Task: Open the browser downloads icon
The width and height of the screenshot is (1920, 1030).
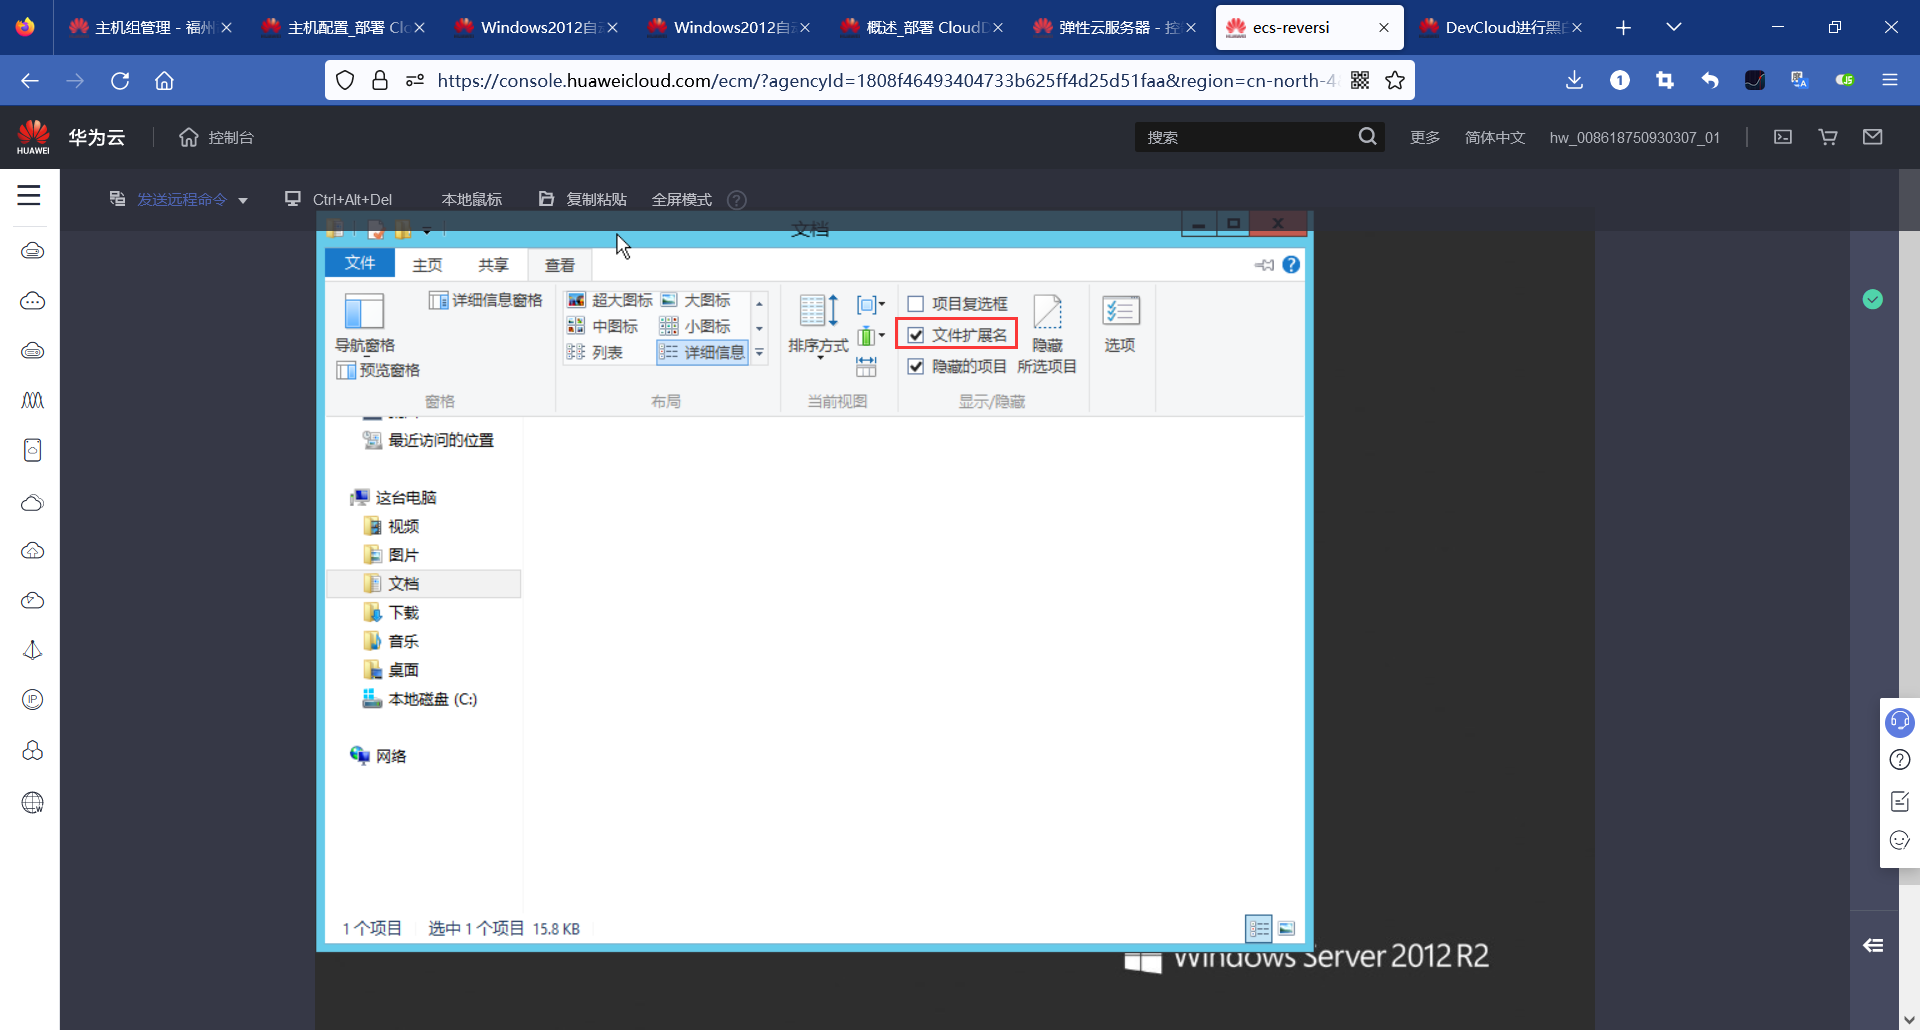Action: point(1575,80)
